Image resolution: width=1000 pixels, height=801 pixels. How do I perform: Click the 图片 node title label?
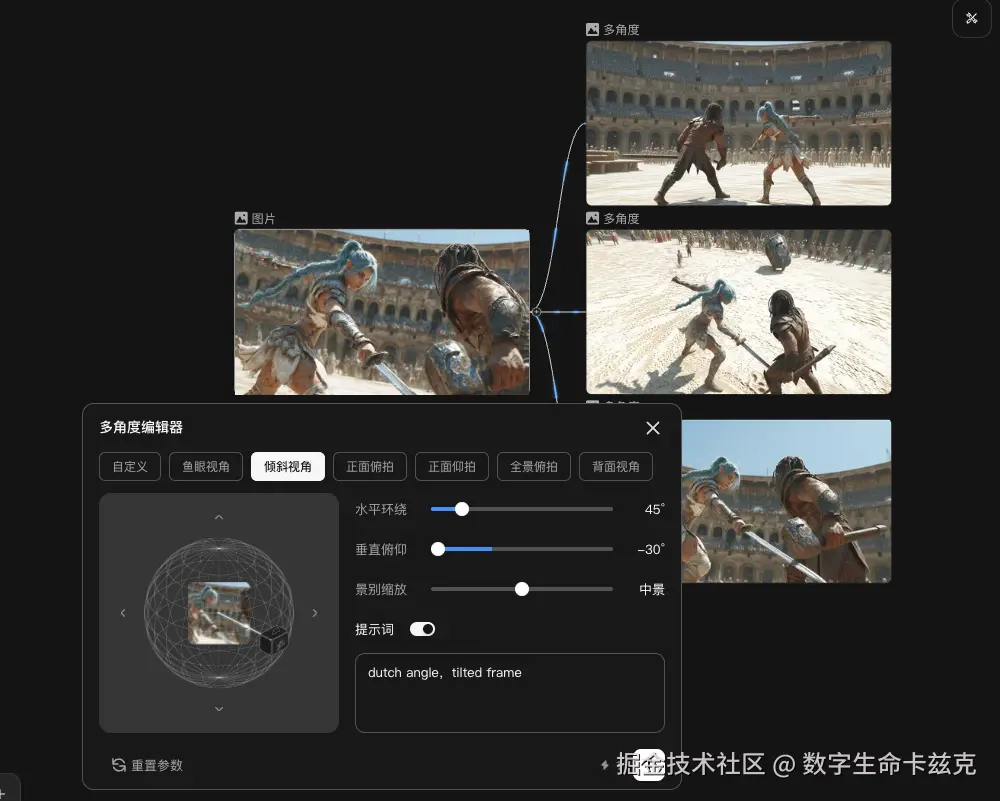point(263,219)
